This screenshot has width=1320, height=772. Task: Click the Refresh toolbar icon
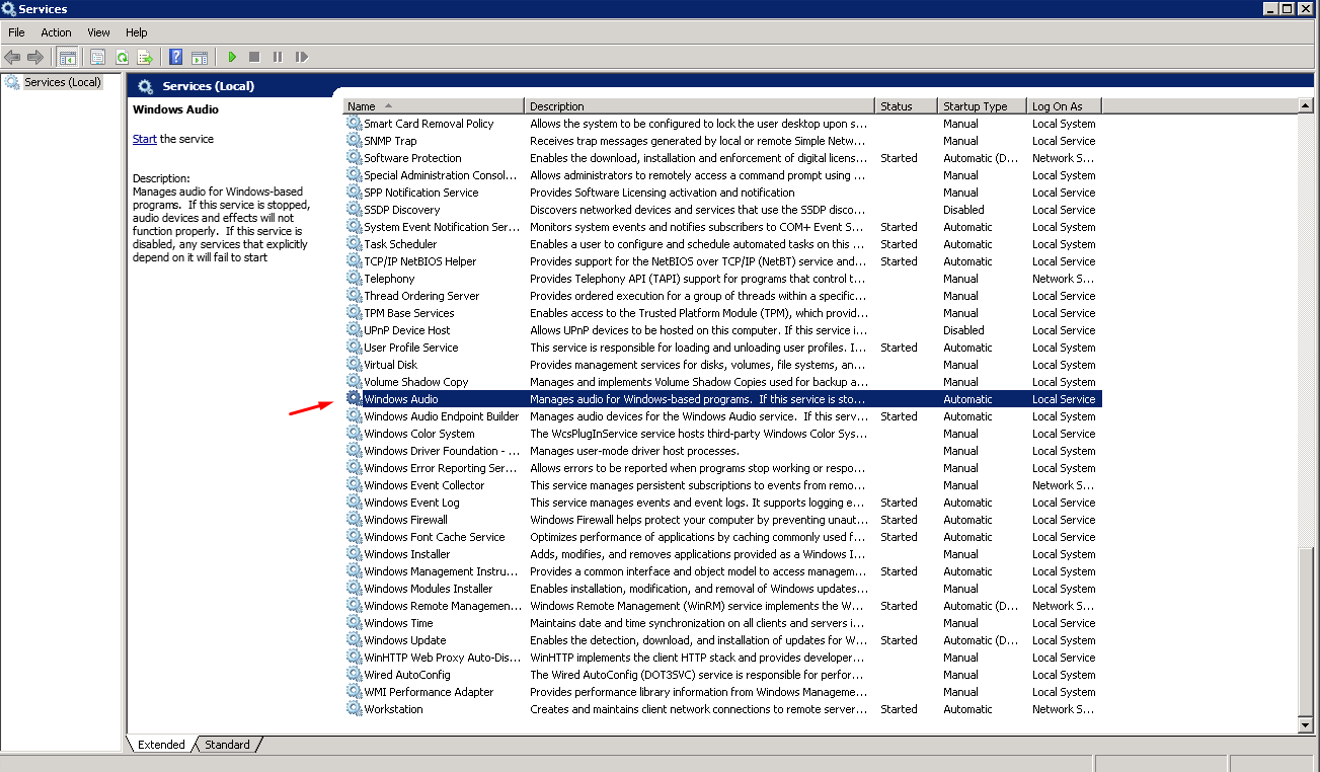tap(121, 57)
